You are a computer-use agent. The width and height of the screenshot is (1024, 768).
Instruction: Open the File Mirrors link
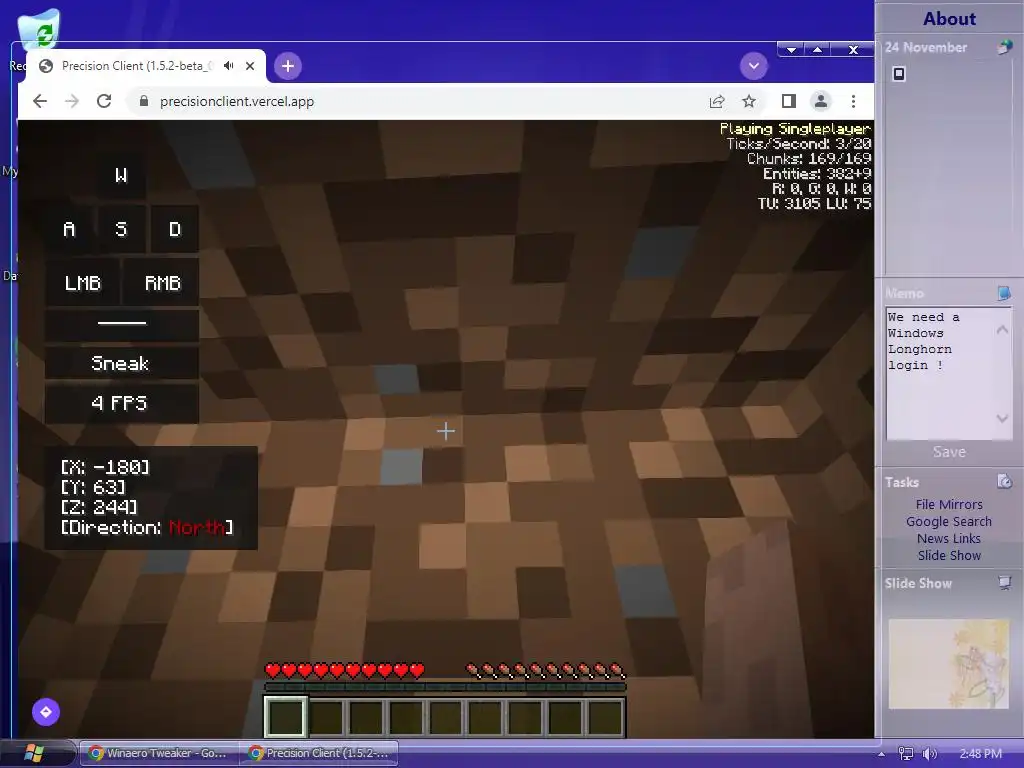tap(949, 504)
